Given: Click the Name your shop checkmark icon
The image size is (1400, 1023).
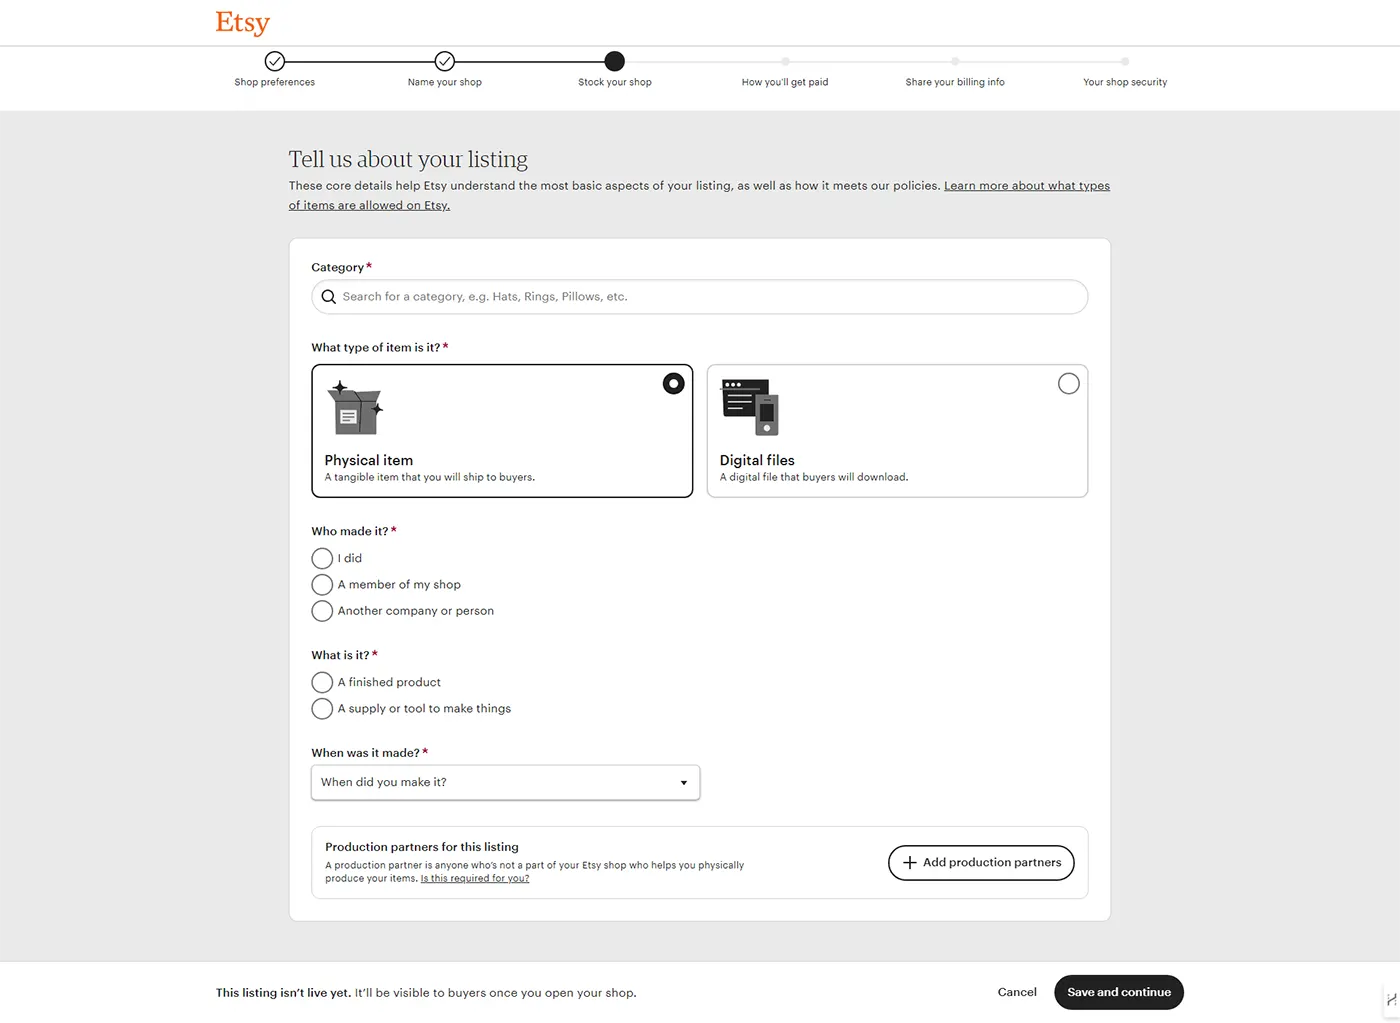Looking at the screenshot, I should [445, 61].
